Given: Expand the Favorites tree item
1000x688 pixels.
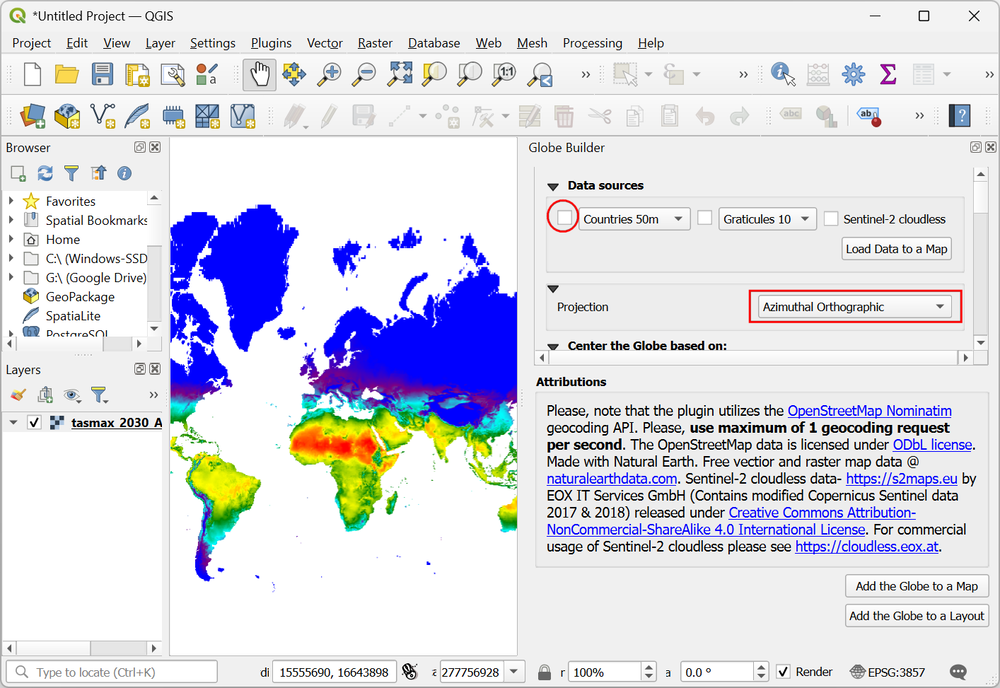Looking at the screenshot, I should (11, 201).
